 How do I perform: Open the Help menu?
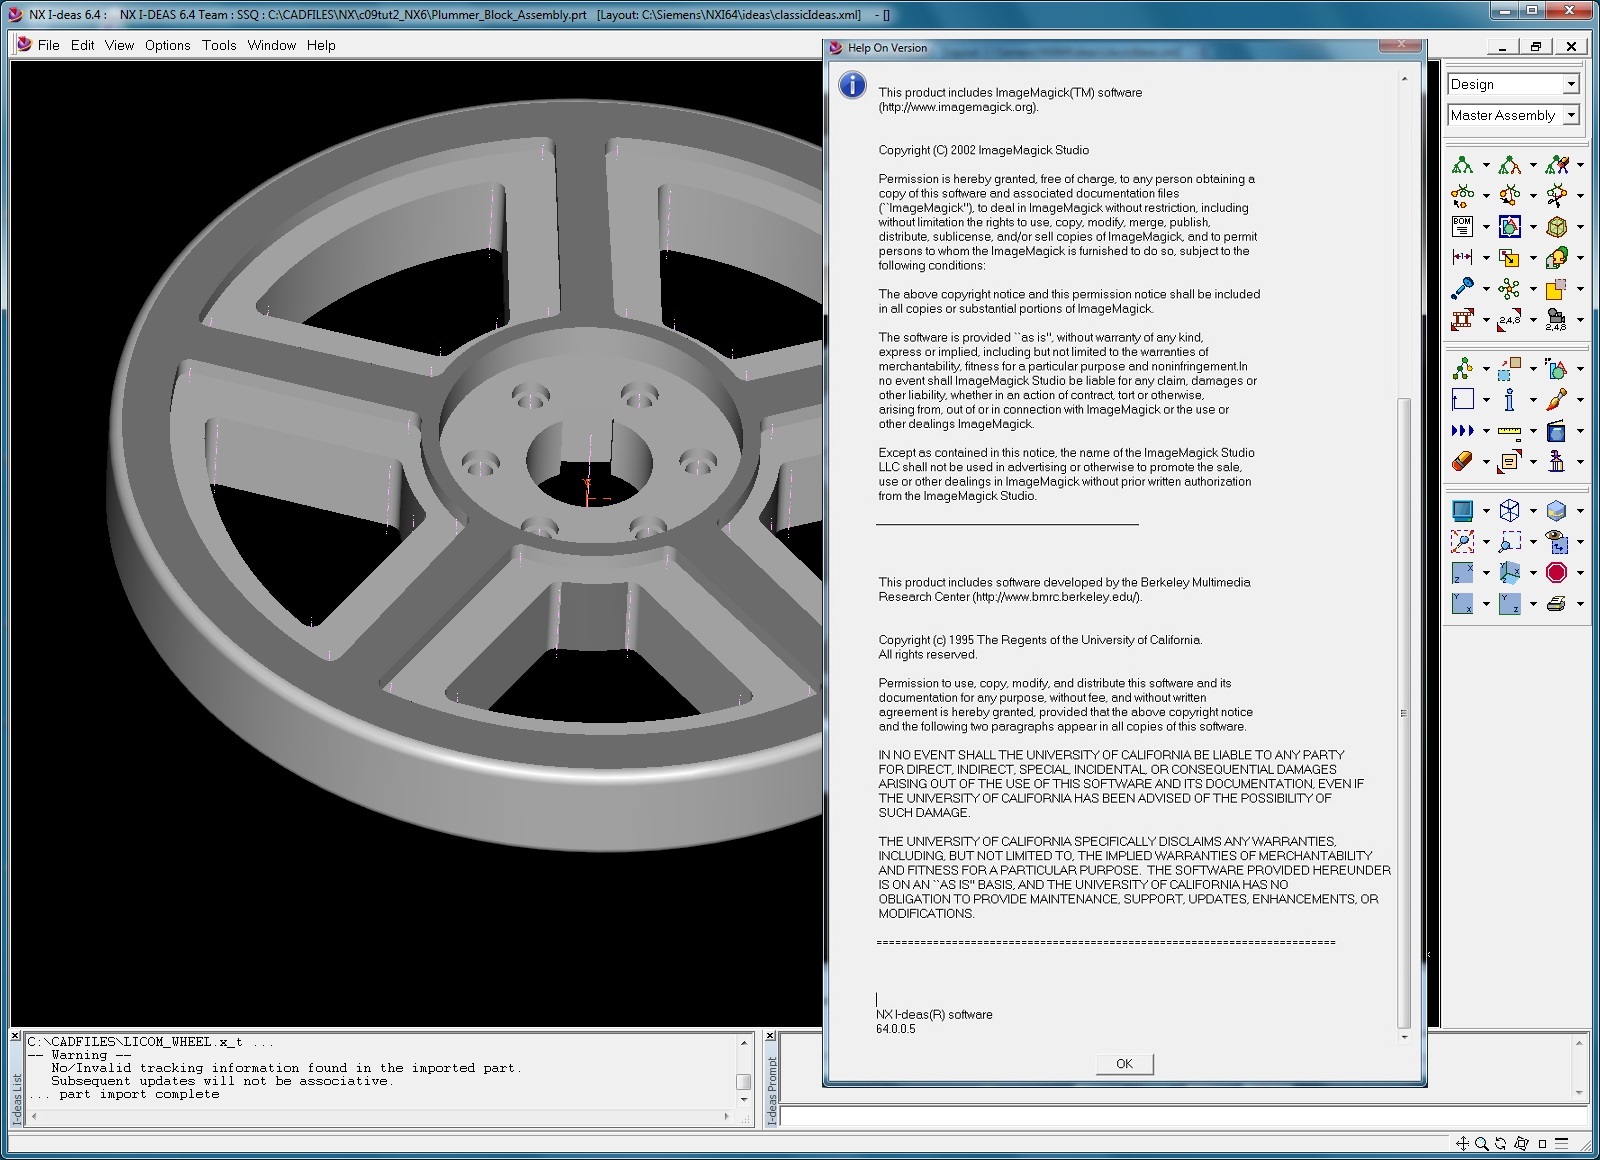coord(321,45)
